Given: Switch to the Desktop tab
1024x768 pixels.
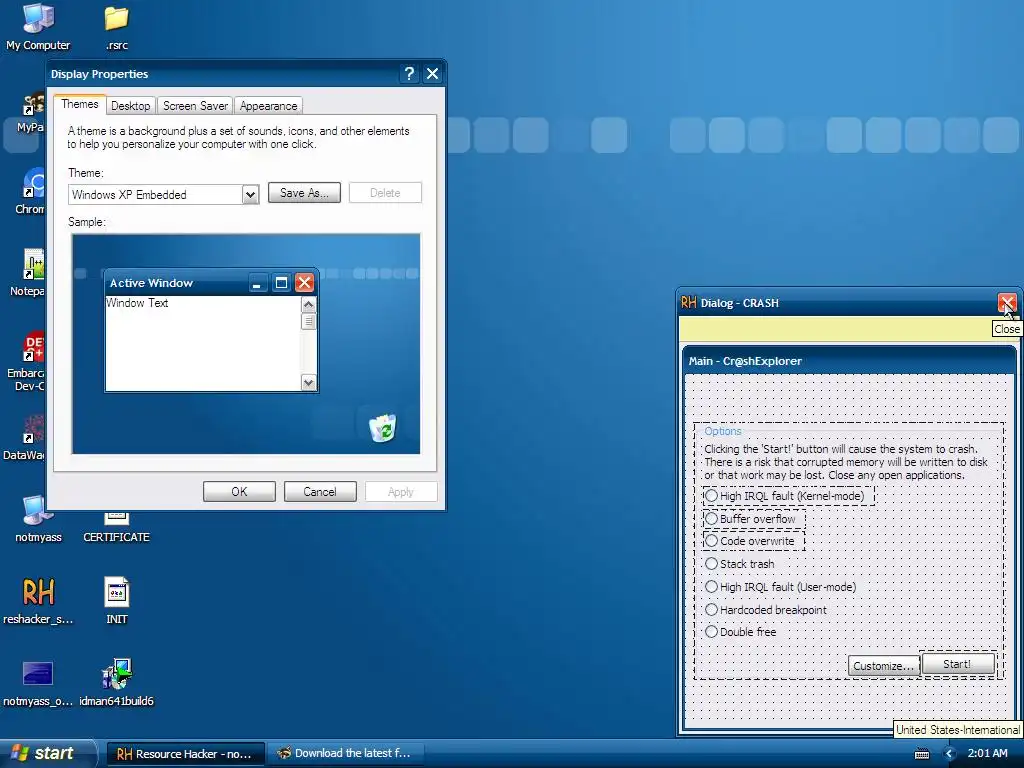Looking at the screenshot, I should [x=131, y=106].
